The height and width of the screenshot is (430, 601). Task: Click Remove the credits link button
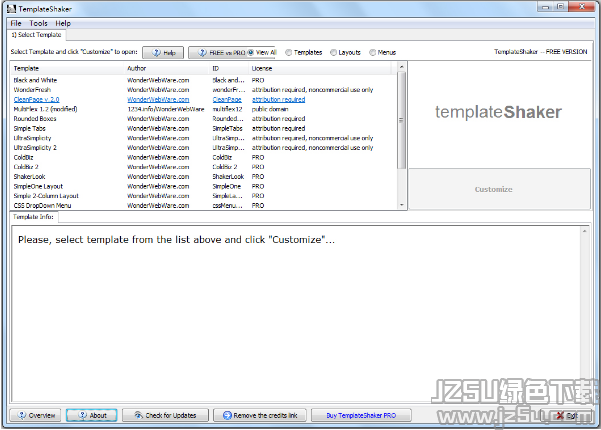click(260, 415)
